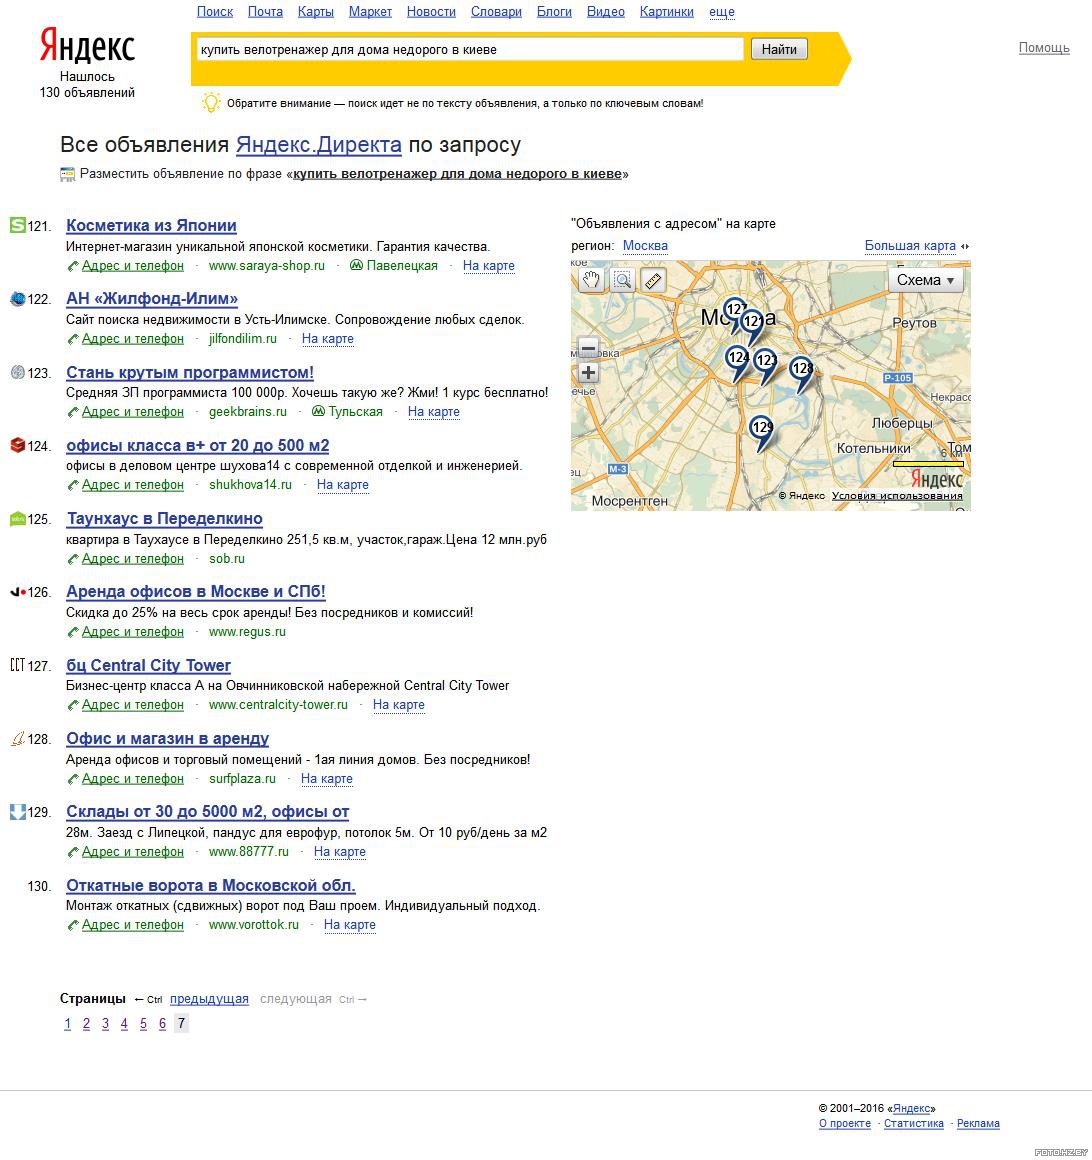This screenshot has height=1160, width=1092.
Task: Click favicon of ad 126 Аренда офисов
Action: (18, 592)
